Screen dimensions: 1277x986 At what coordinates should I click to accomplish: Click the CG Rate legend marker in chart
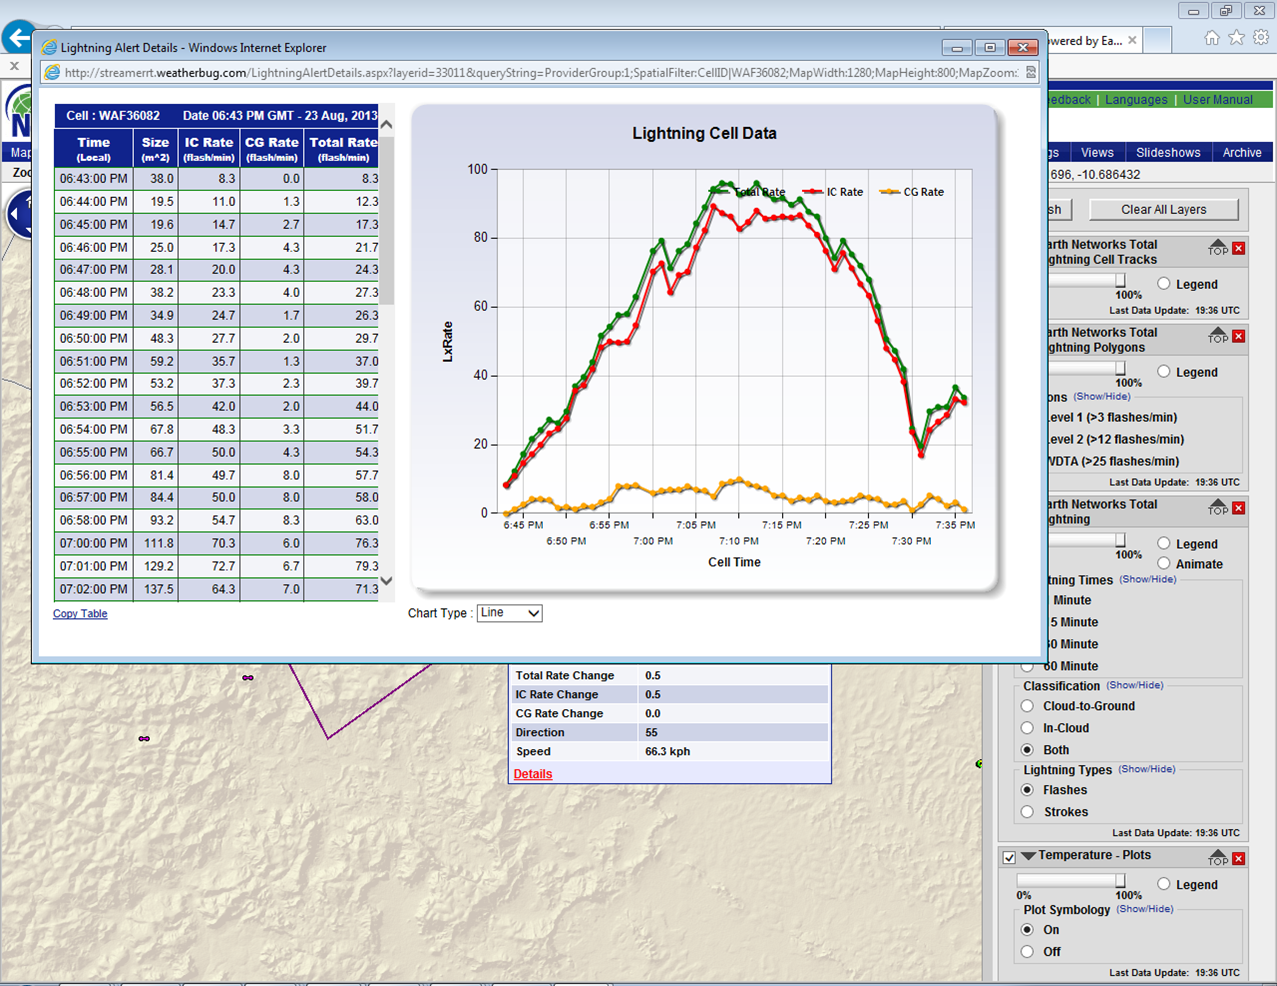coord(889,191)
